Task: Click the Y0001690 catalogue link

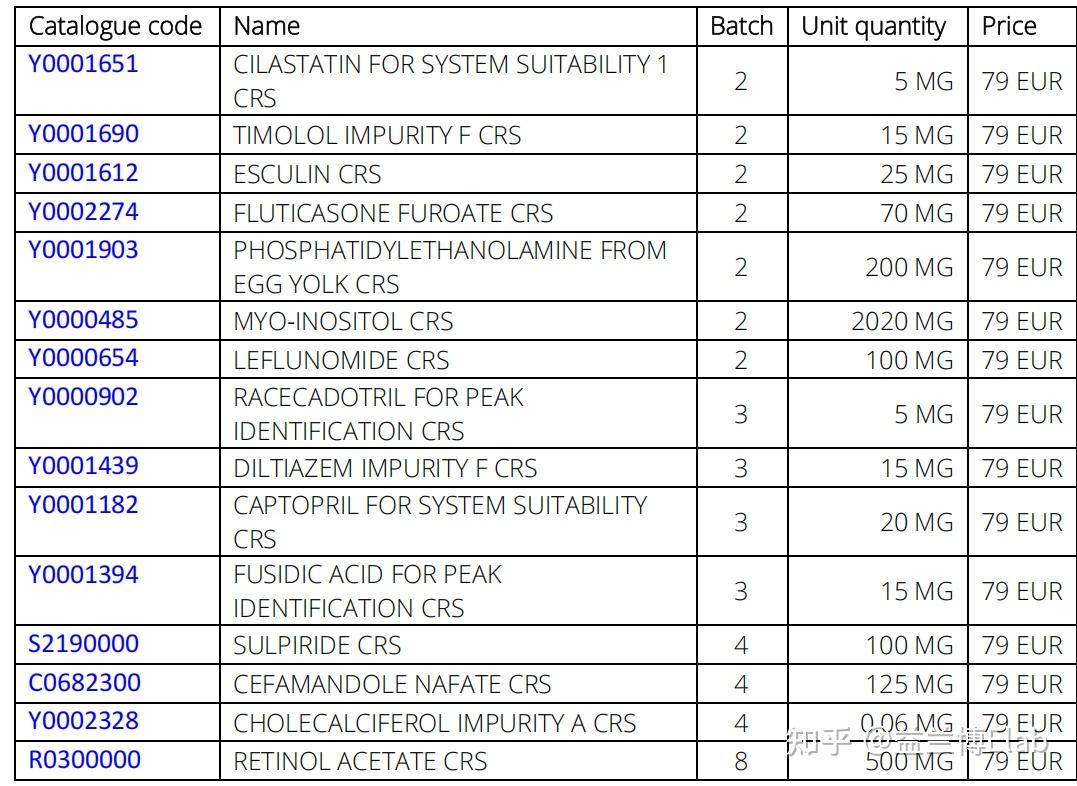Action: point(83,134)
